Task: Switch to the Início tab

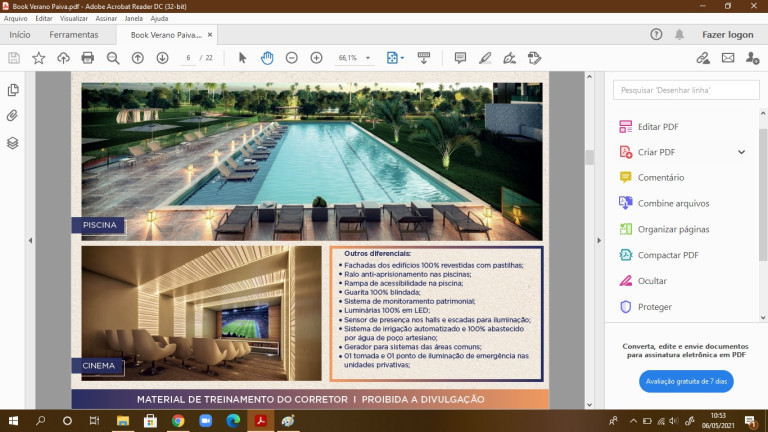Action: click(20, 35)
